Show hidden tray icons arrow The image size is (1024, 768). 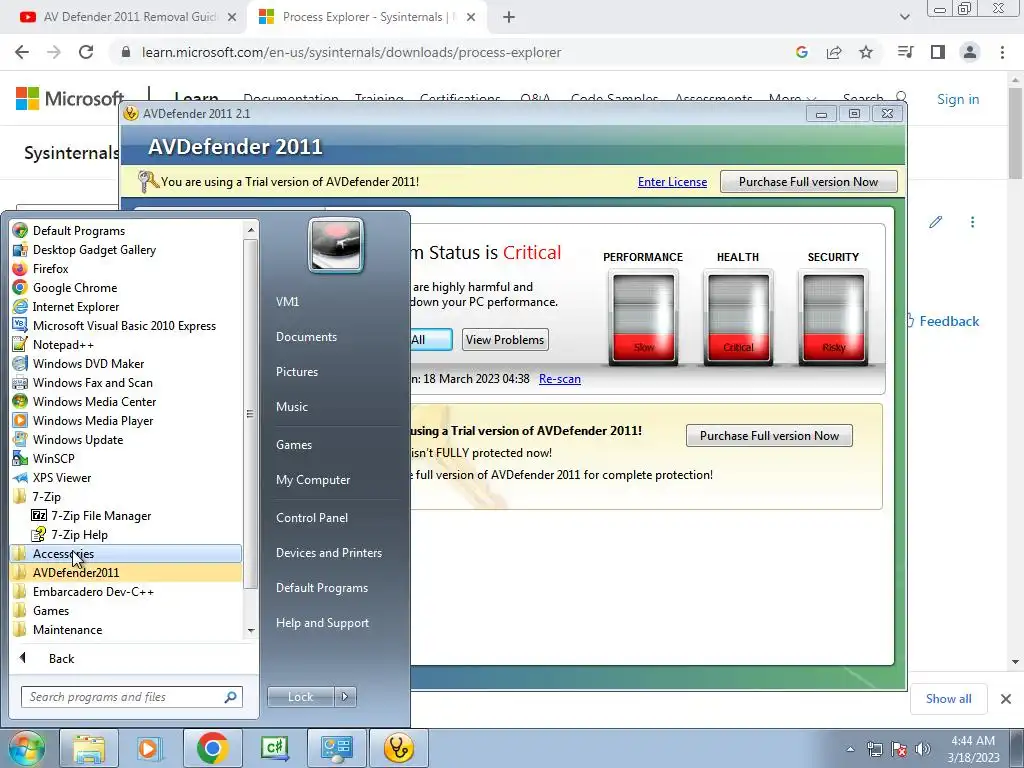pos(850,749)
